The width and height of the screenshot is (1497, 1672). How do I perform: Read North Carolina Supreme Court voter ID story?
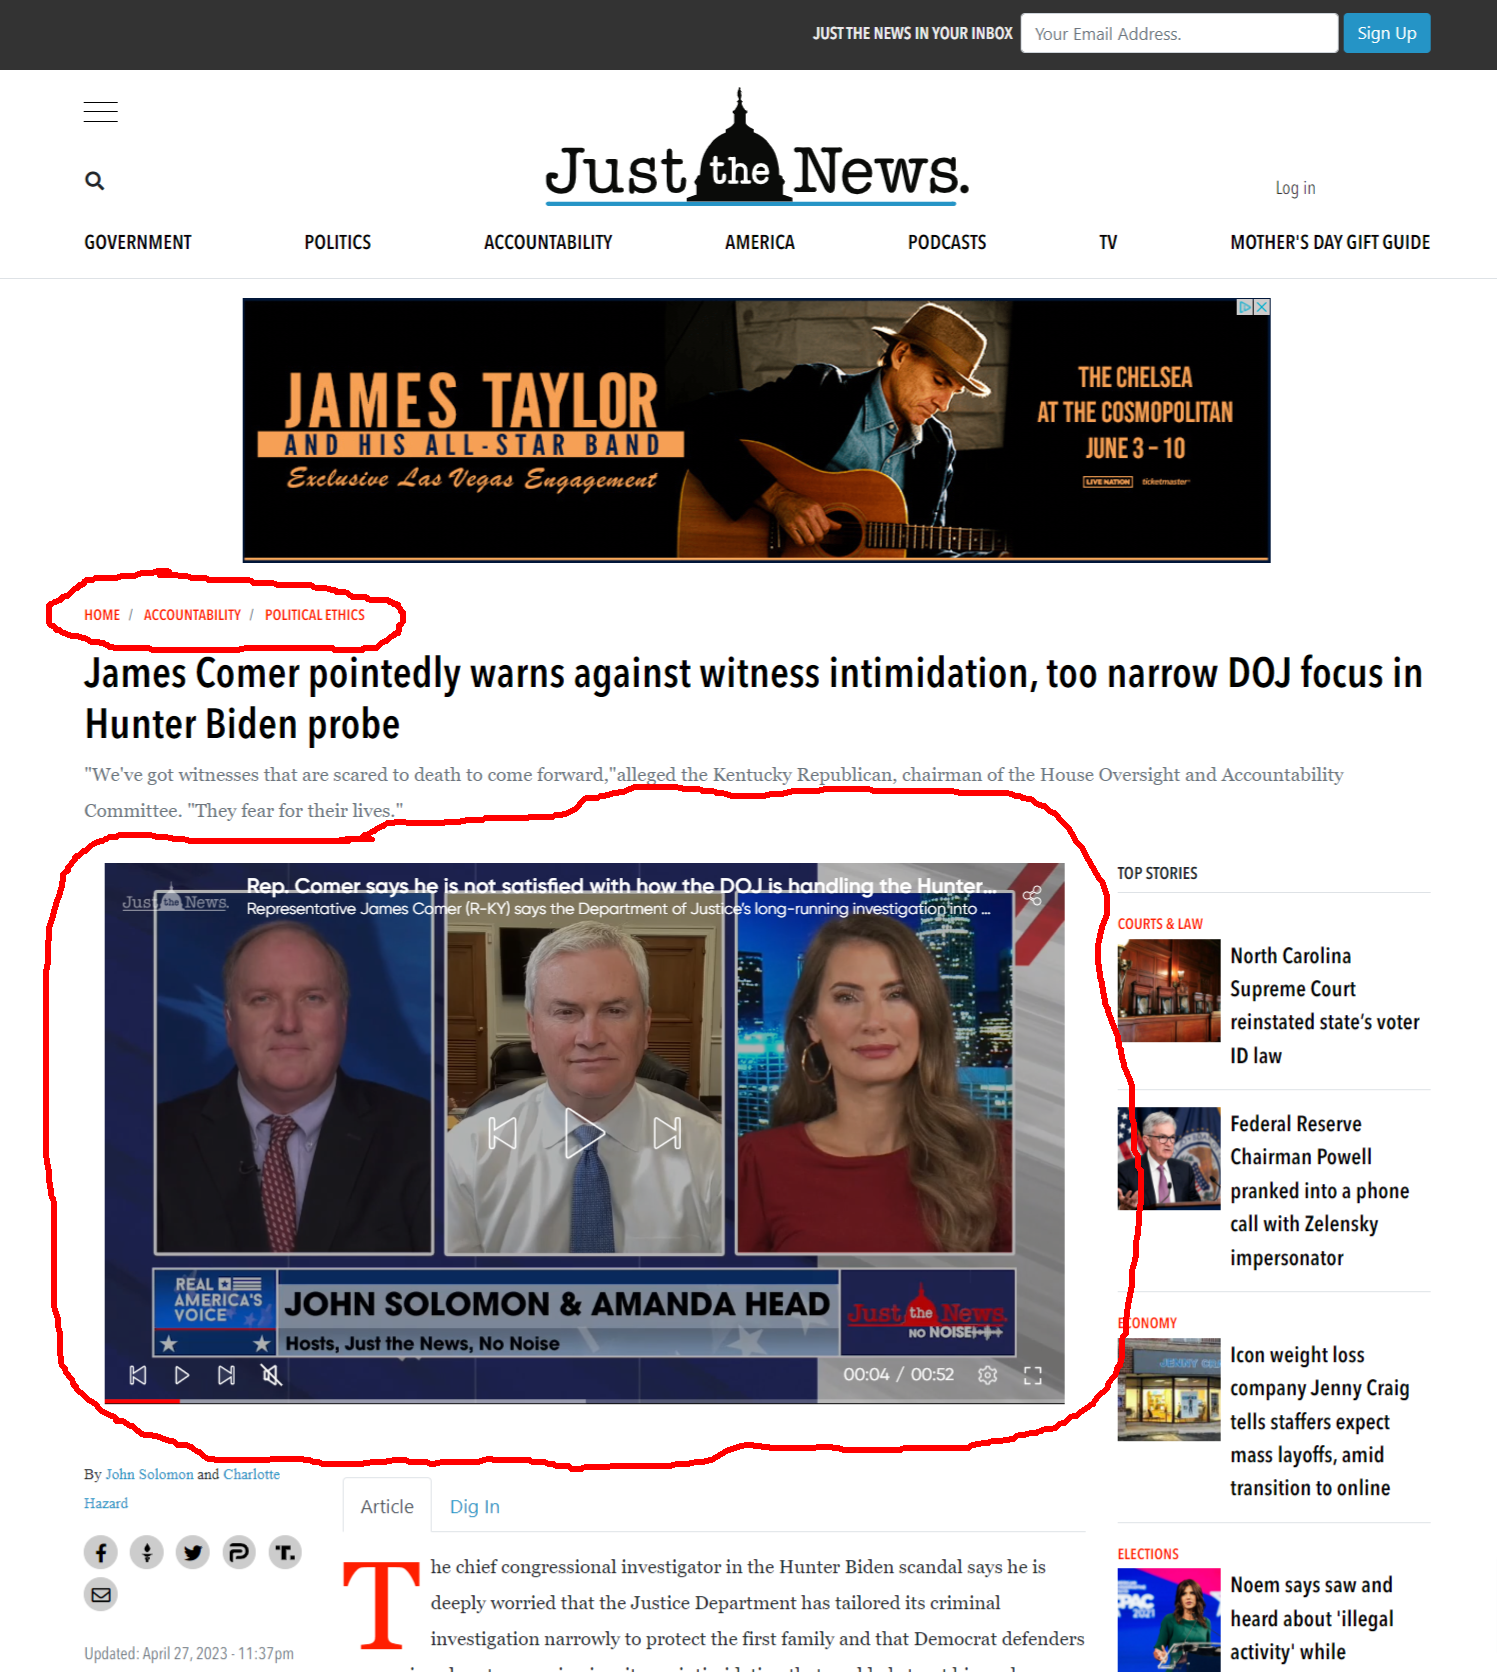tap(1325, 1005)
